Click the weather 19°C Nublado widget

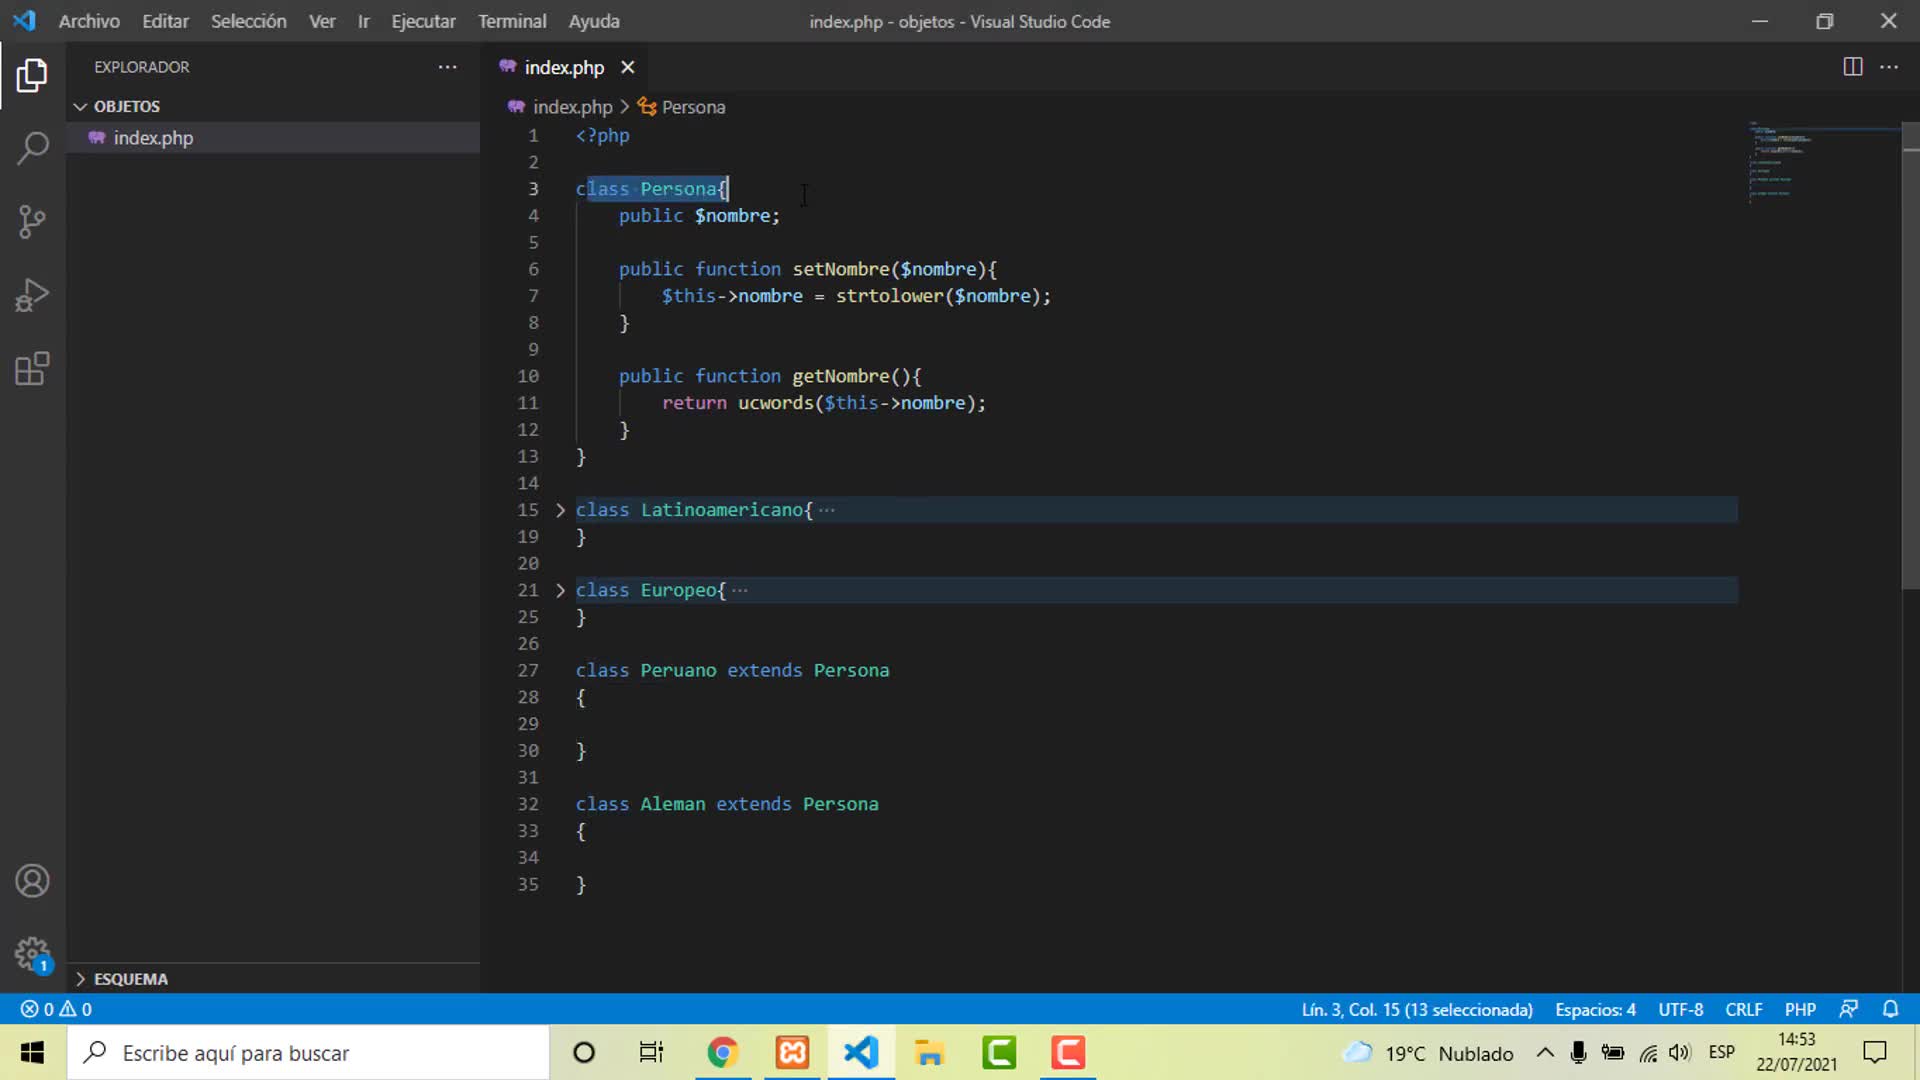tap(1428, 1053)
